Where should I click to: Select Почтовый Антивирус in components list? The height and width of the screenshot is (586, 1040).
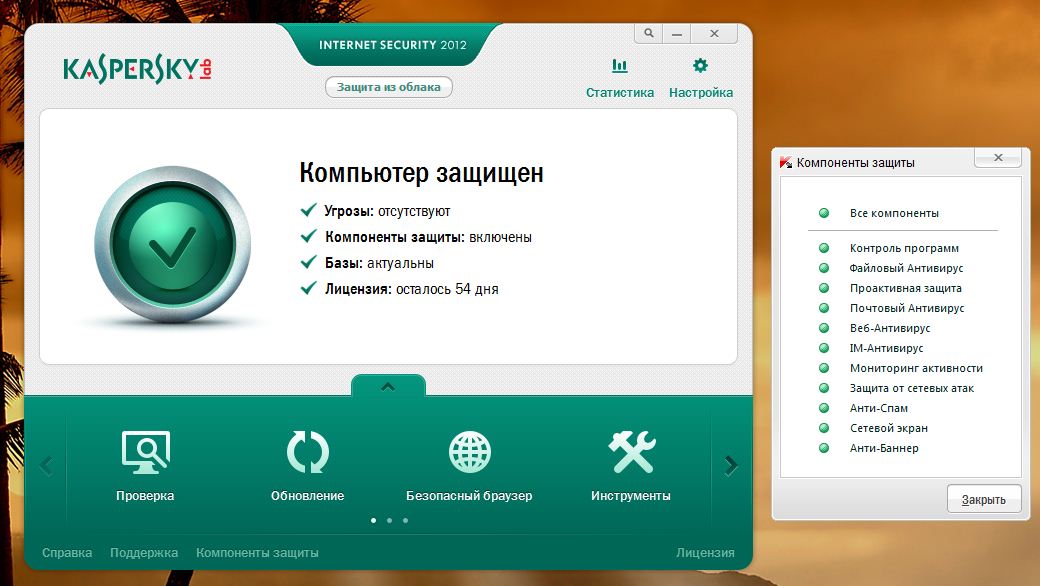coord(907,308)
